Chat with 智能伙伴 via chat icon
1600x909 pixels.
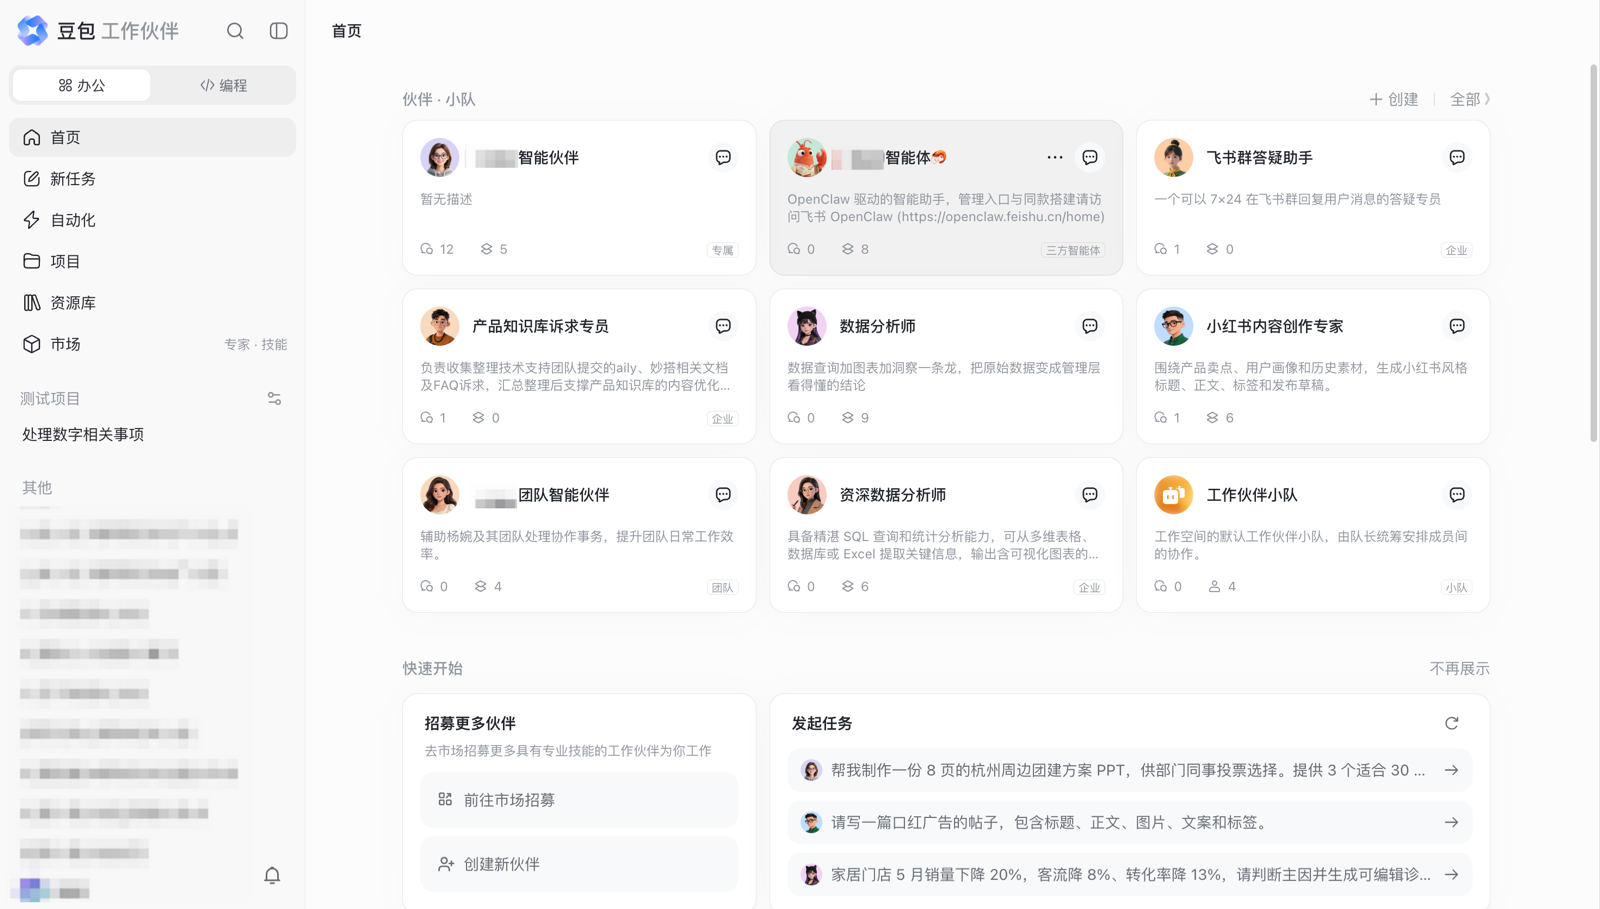[x=723, y=158]
